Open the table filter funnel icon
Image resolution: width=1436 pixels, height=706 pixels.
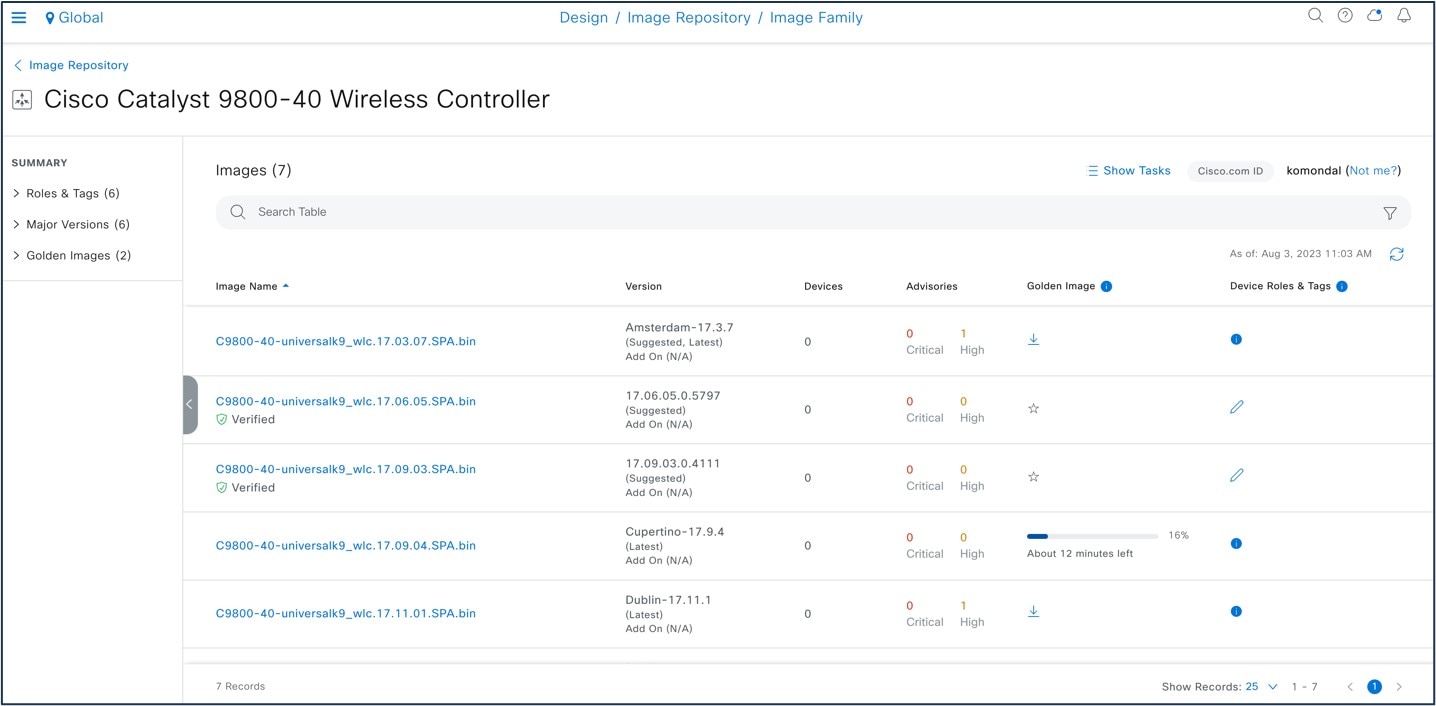pyautogui.click(x=1390, y=213)
